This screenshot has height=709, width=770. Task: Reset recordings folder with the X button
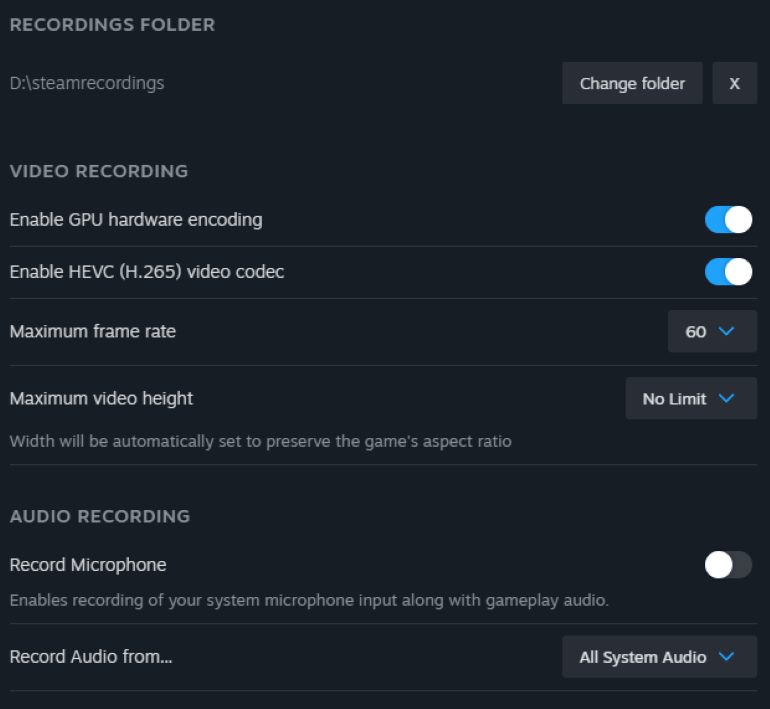[x=734, y=83]
